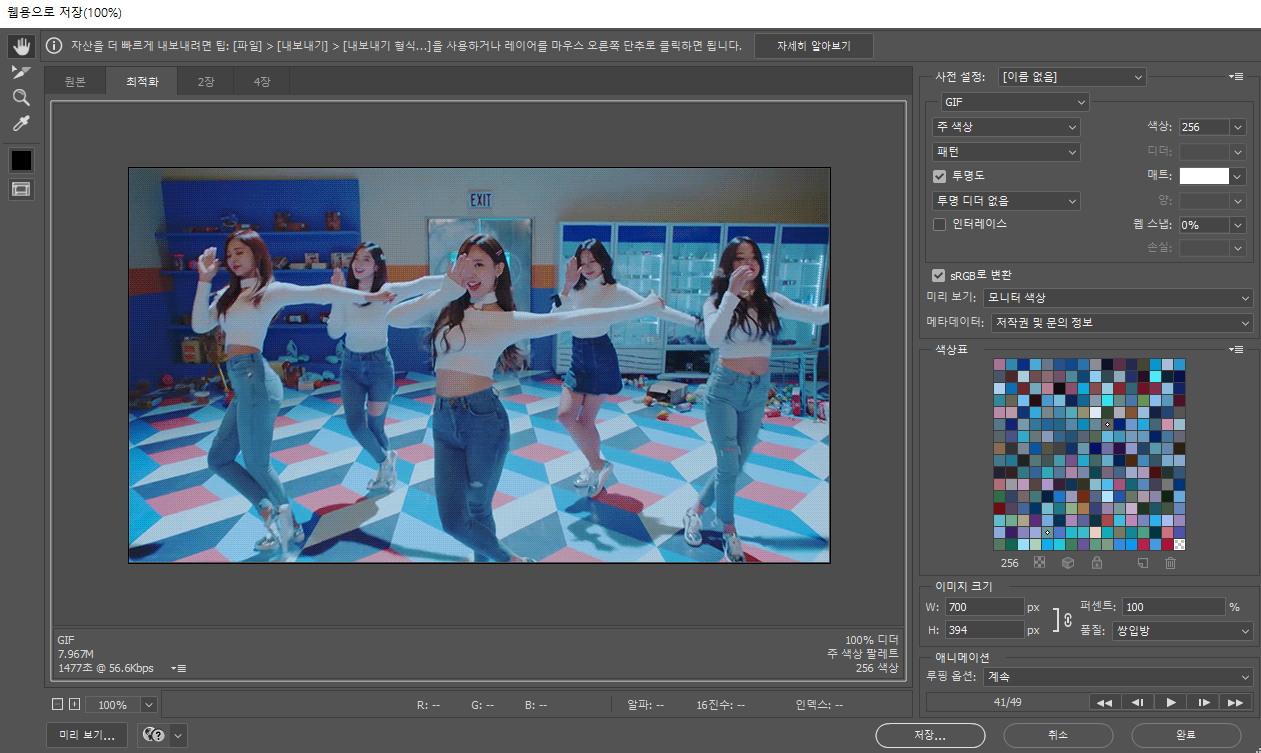The height and width of the screenshot is (753, 1261).
Task: Select the Eyedropper tool
Action: [21, 124]
